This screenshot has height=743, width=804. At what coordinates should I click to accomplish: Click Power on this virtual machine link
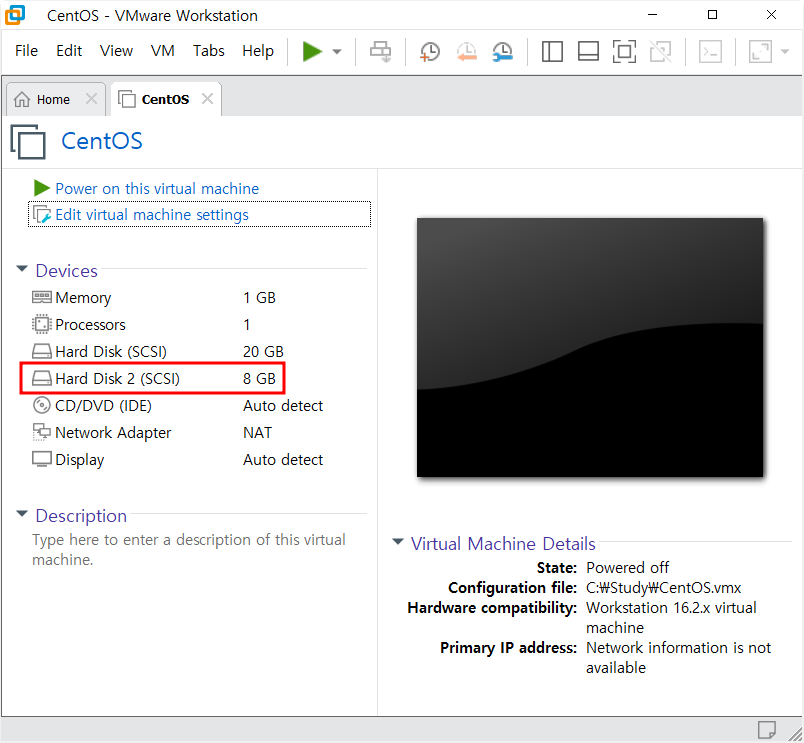point(157,188)
